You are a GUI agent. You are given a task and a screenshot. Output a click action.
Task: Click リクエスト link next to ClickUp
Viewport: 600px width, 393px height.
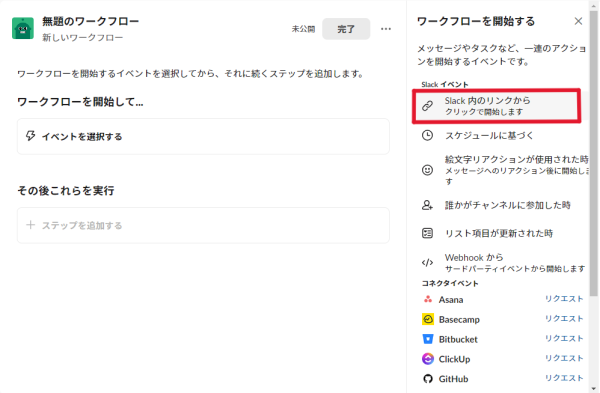(564, 359)
